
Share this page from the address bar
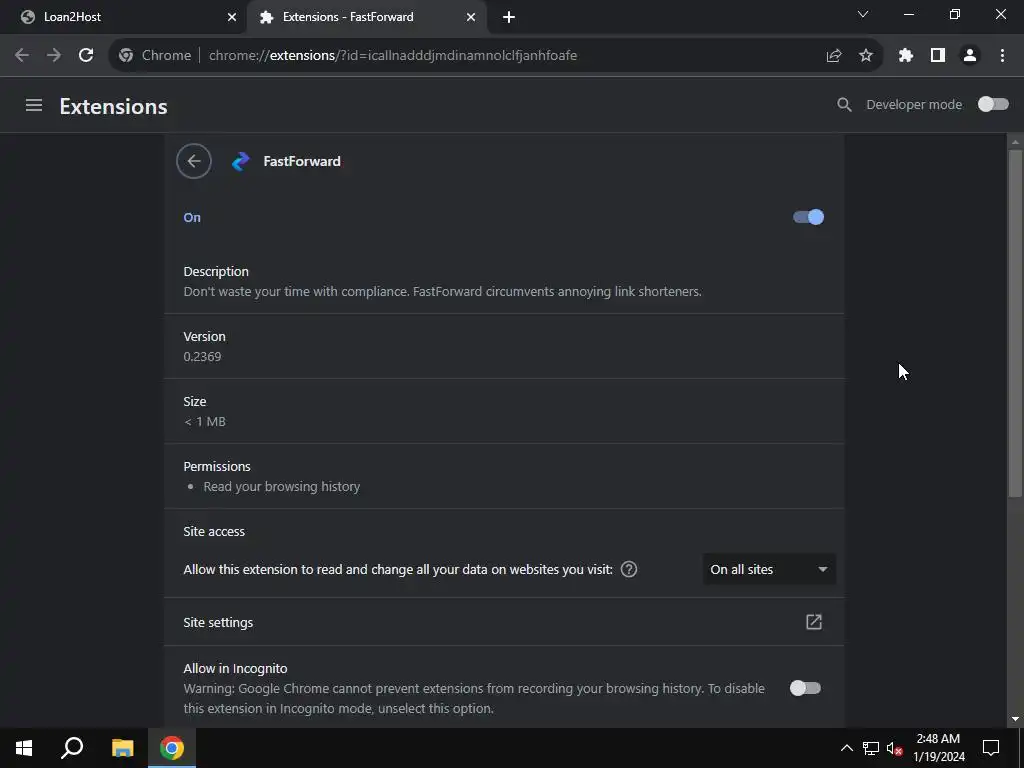click(x=834, y=56)
